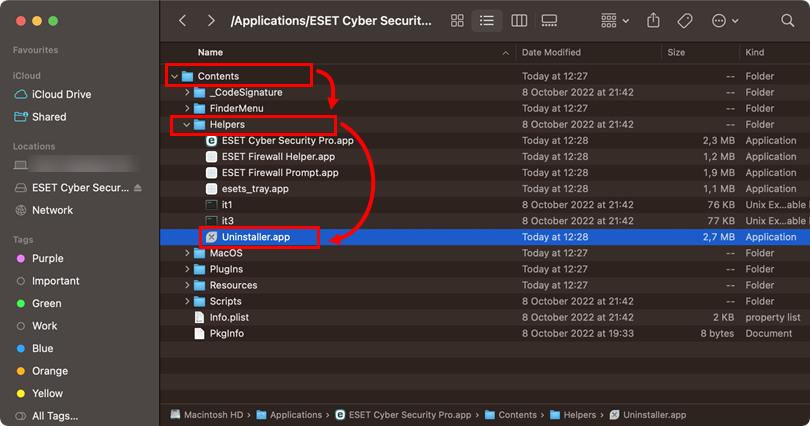Image resolution: width=810 pixels, height=426 pixels.
Task: Click the Info.plist file name
Action: coord(229,318)
